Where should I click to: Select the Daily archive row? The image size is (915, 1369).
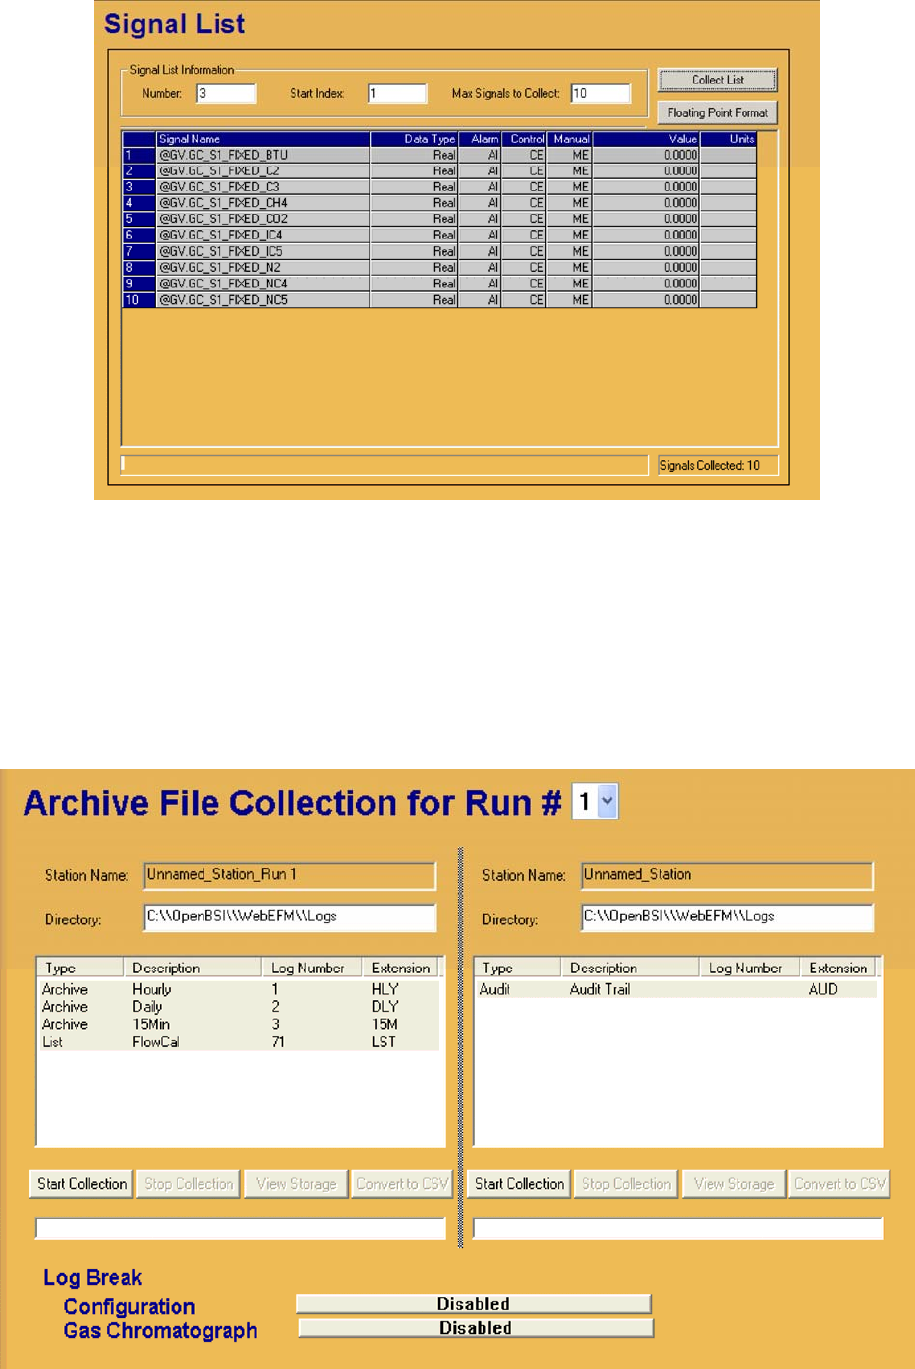(x=238, y=1007)
